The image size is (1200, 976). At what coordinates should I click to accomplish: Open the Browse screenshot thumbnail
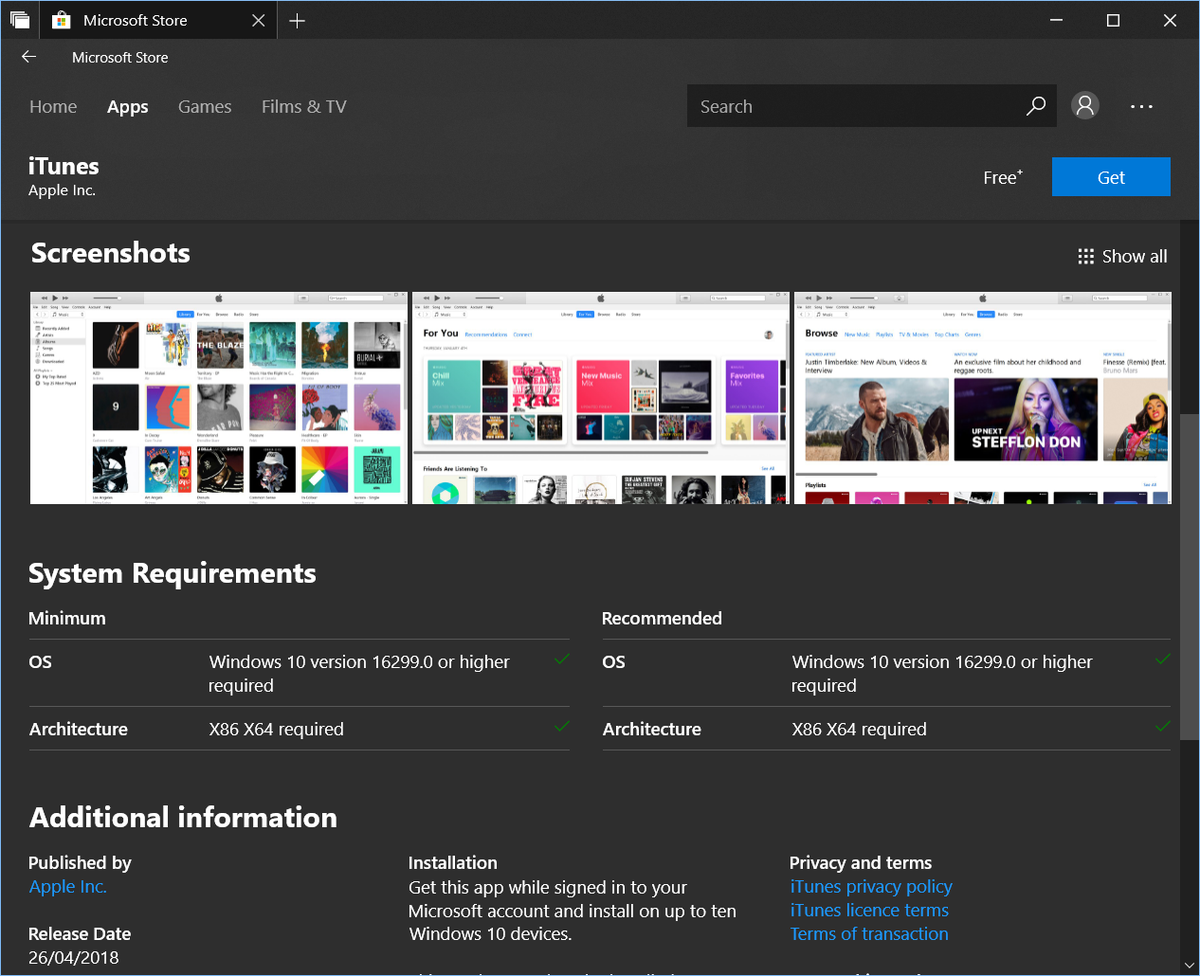click(x=983, y=398)
